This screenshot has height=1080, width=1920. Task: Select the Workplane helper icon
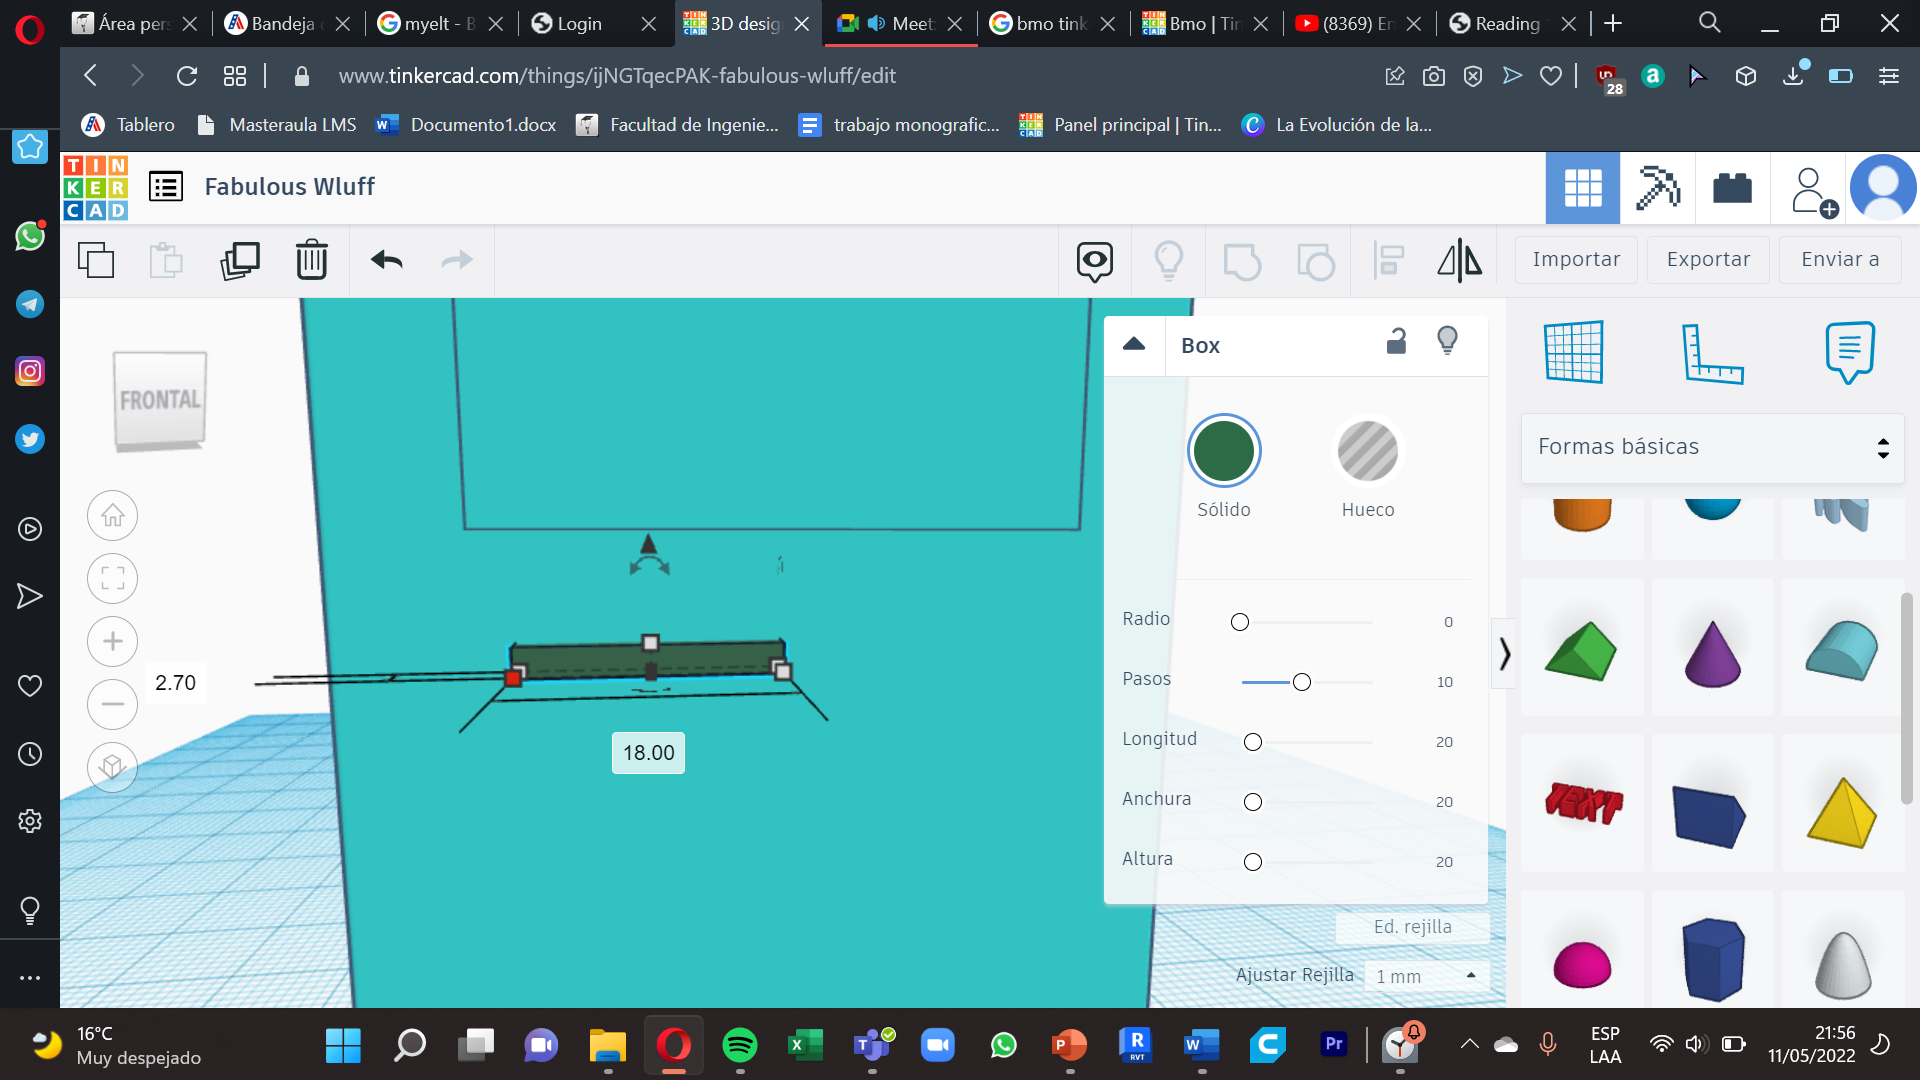tap(1574, 352)
